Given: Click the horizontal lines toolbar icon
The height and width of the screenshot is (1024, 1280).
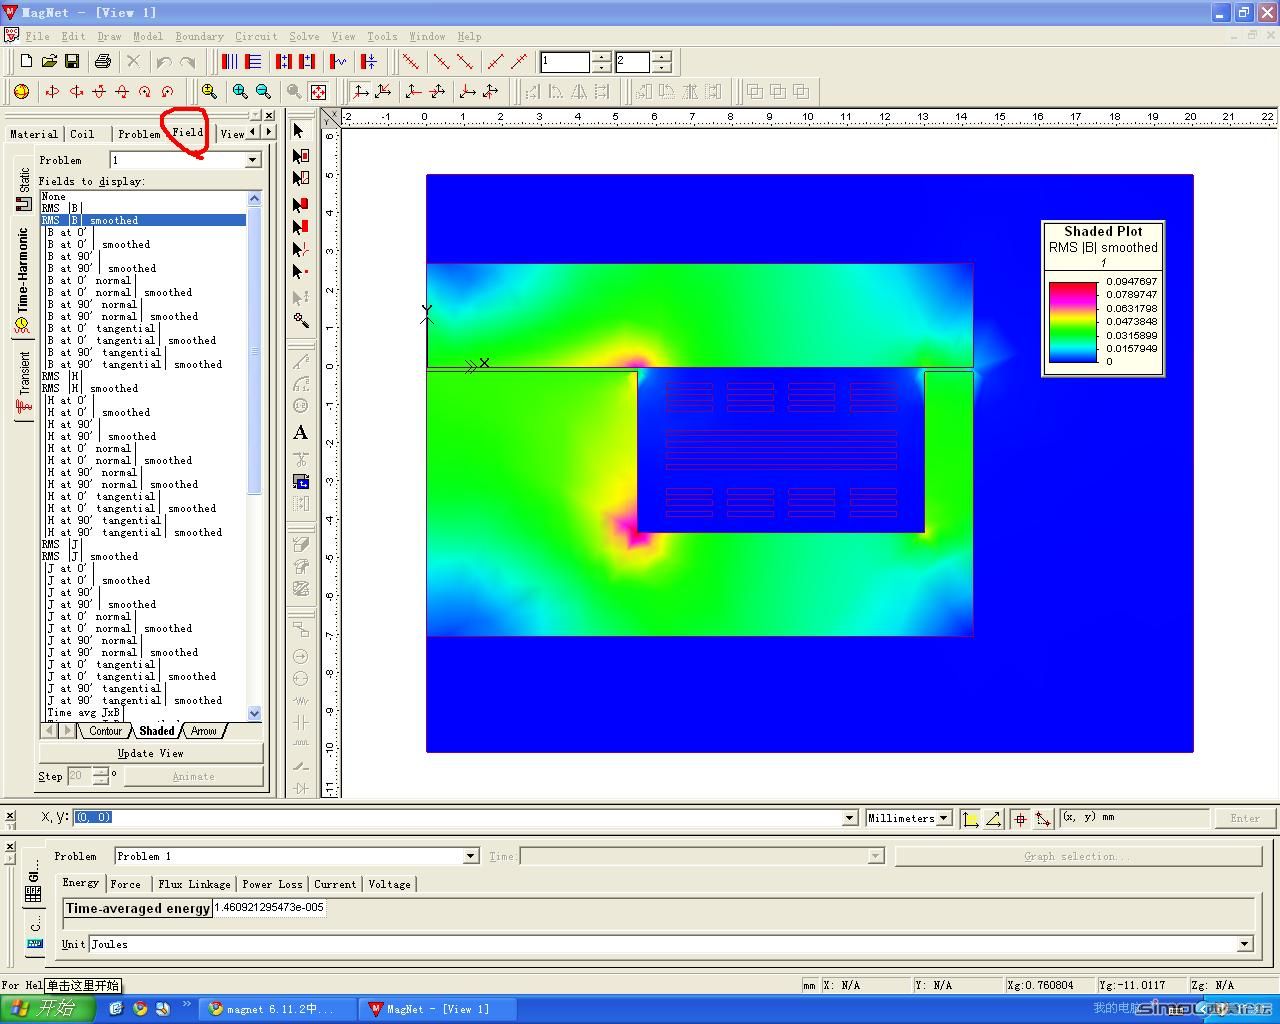Looking at the screenshot, I should coord(253,62).
